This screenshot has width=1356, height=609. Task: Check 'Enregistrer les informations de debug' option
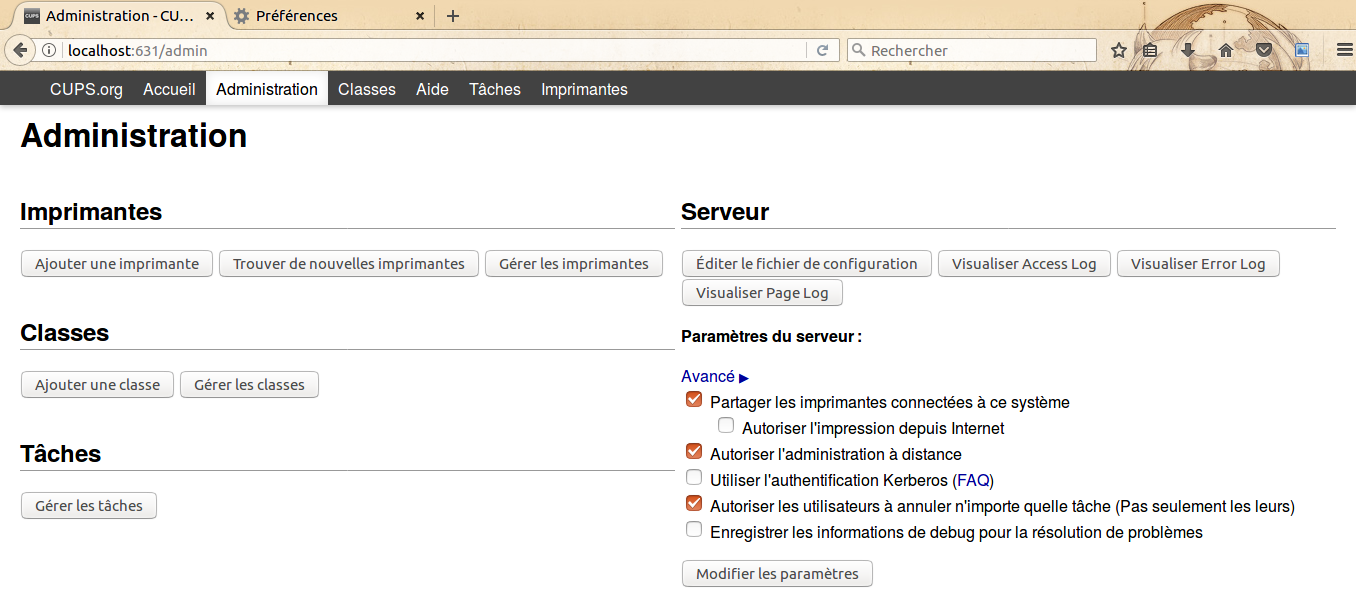pos(694,530)
